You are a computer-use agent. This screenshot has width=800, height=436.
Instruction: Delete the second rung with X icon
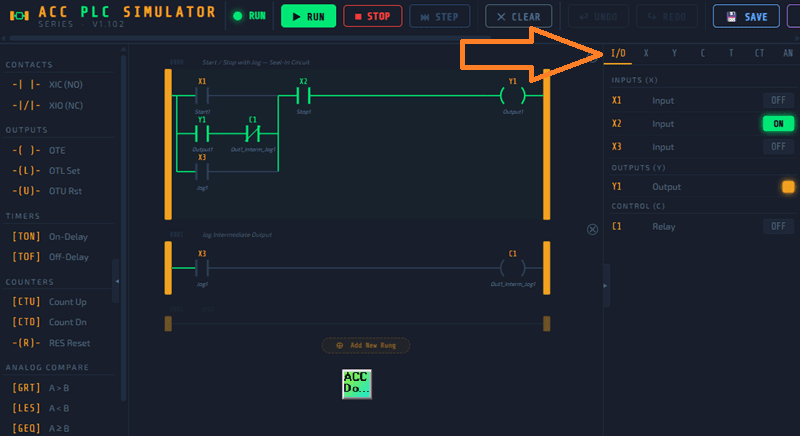pos(592,229)
